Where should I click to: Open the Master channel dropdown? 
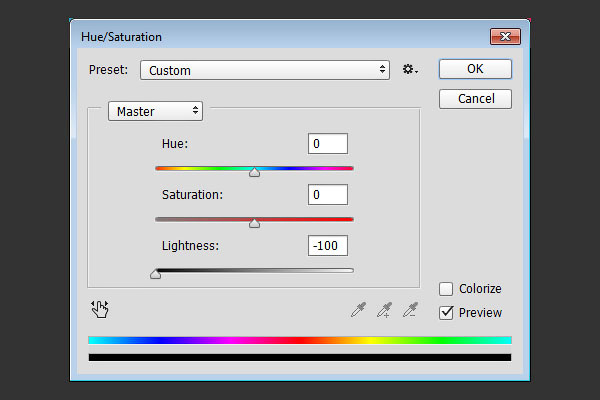pyautogui.click(x=155, y=111)
